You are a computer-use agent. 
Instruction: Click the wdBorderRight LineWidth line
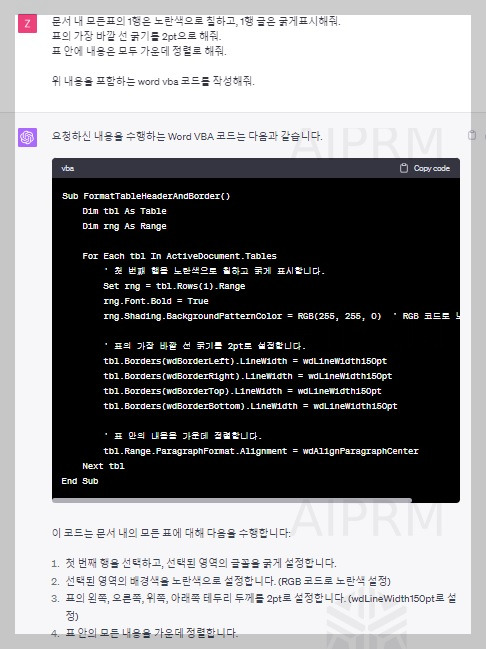pos(248,376)
